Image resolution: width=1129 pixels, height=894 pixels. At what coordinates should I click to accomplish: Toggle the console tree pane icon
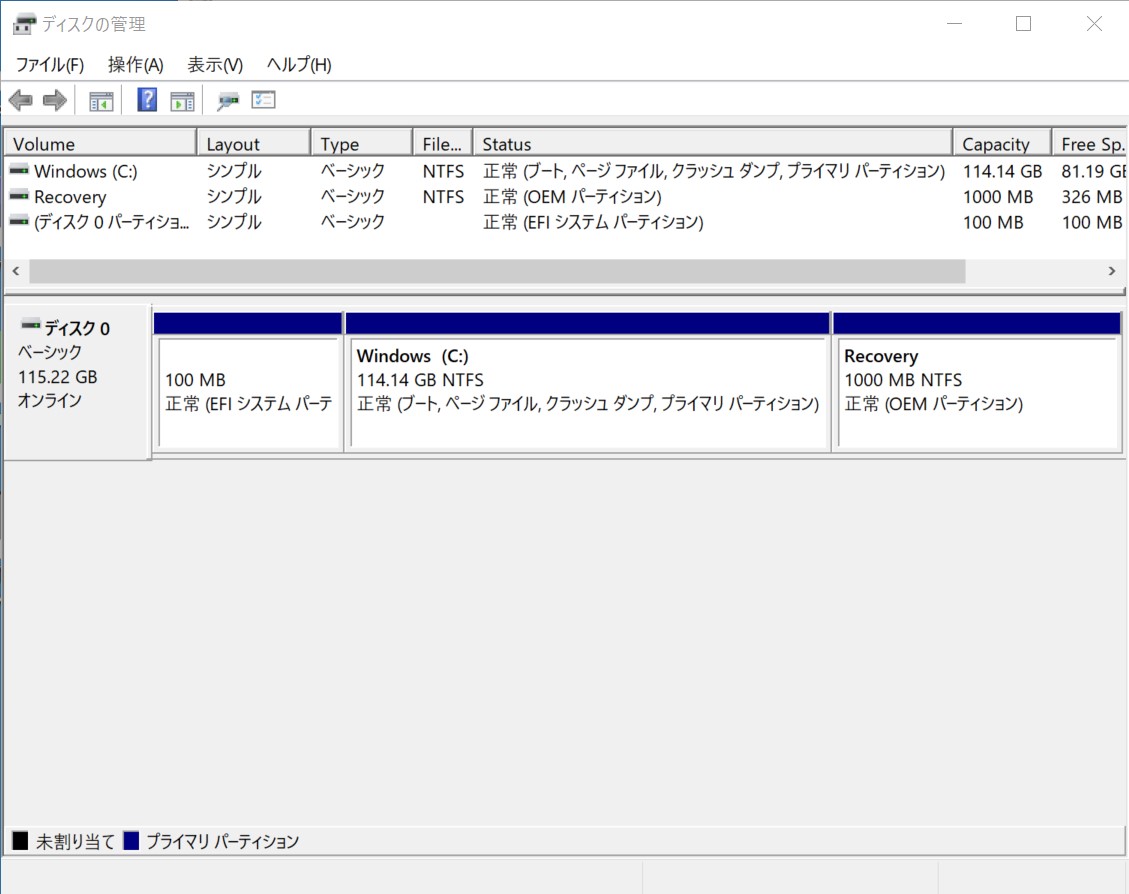click(x=102, y=101)
